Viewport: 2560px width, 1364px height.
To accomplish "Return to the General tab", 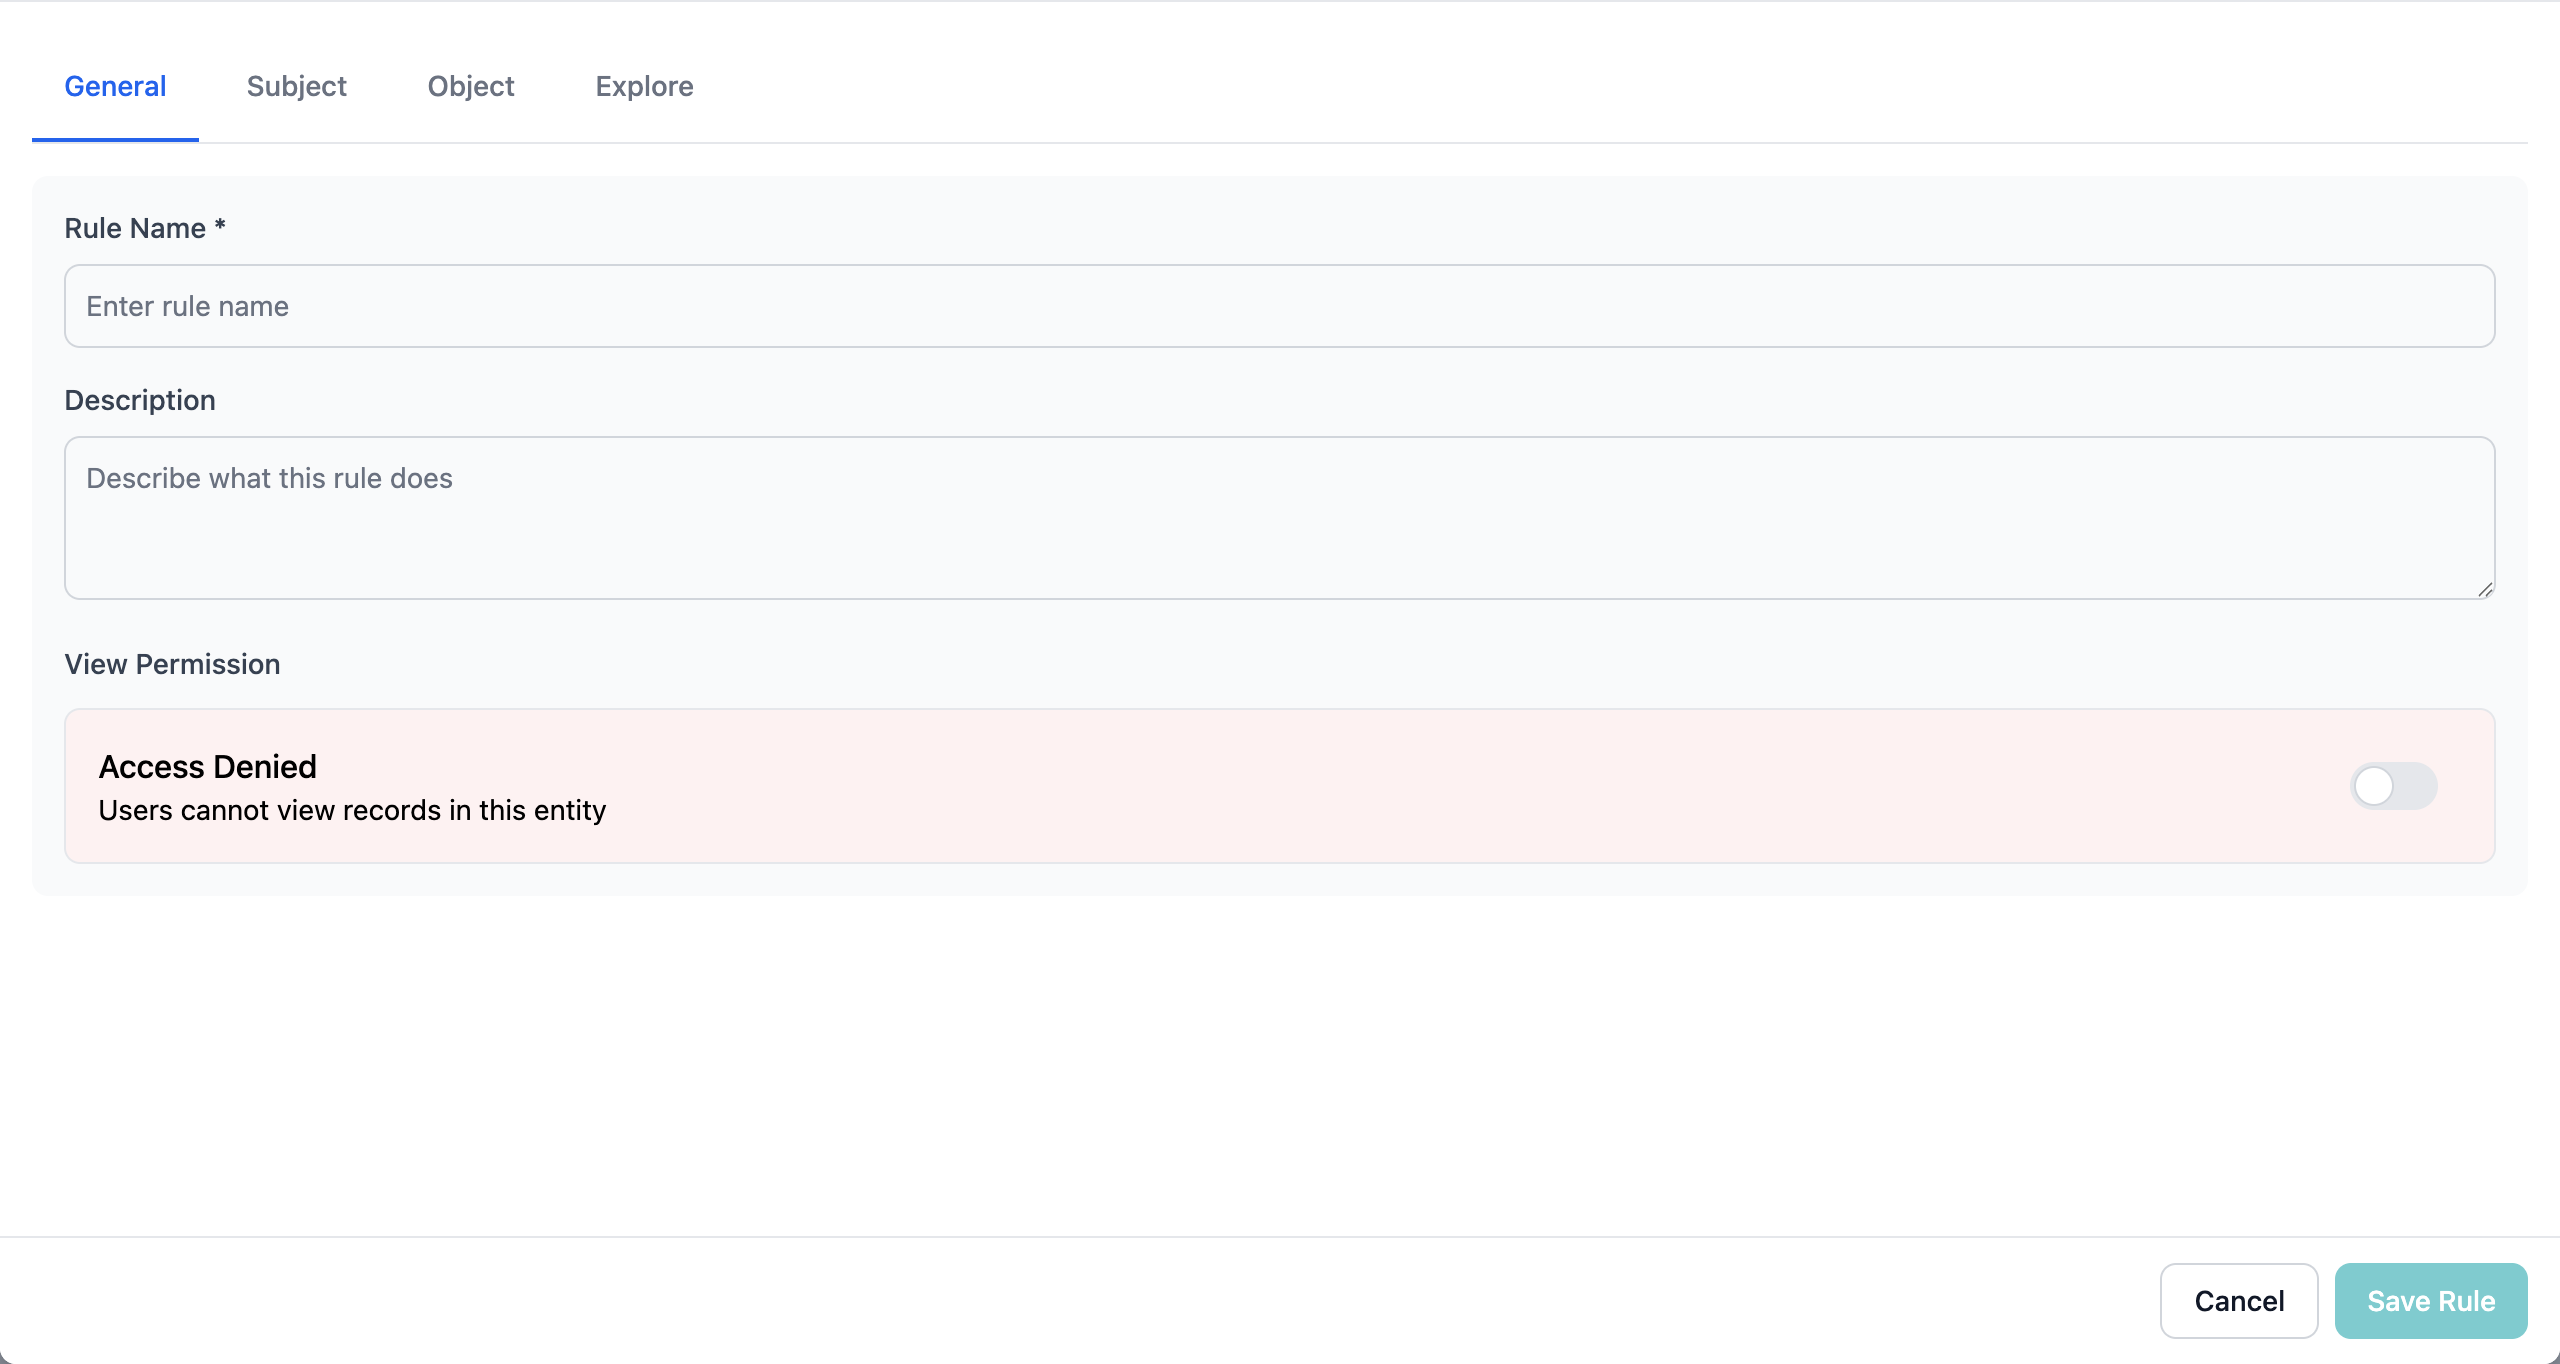I will pyautogui.click(x=115, y=87).
